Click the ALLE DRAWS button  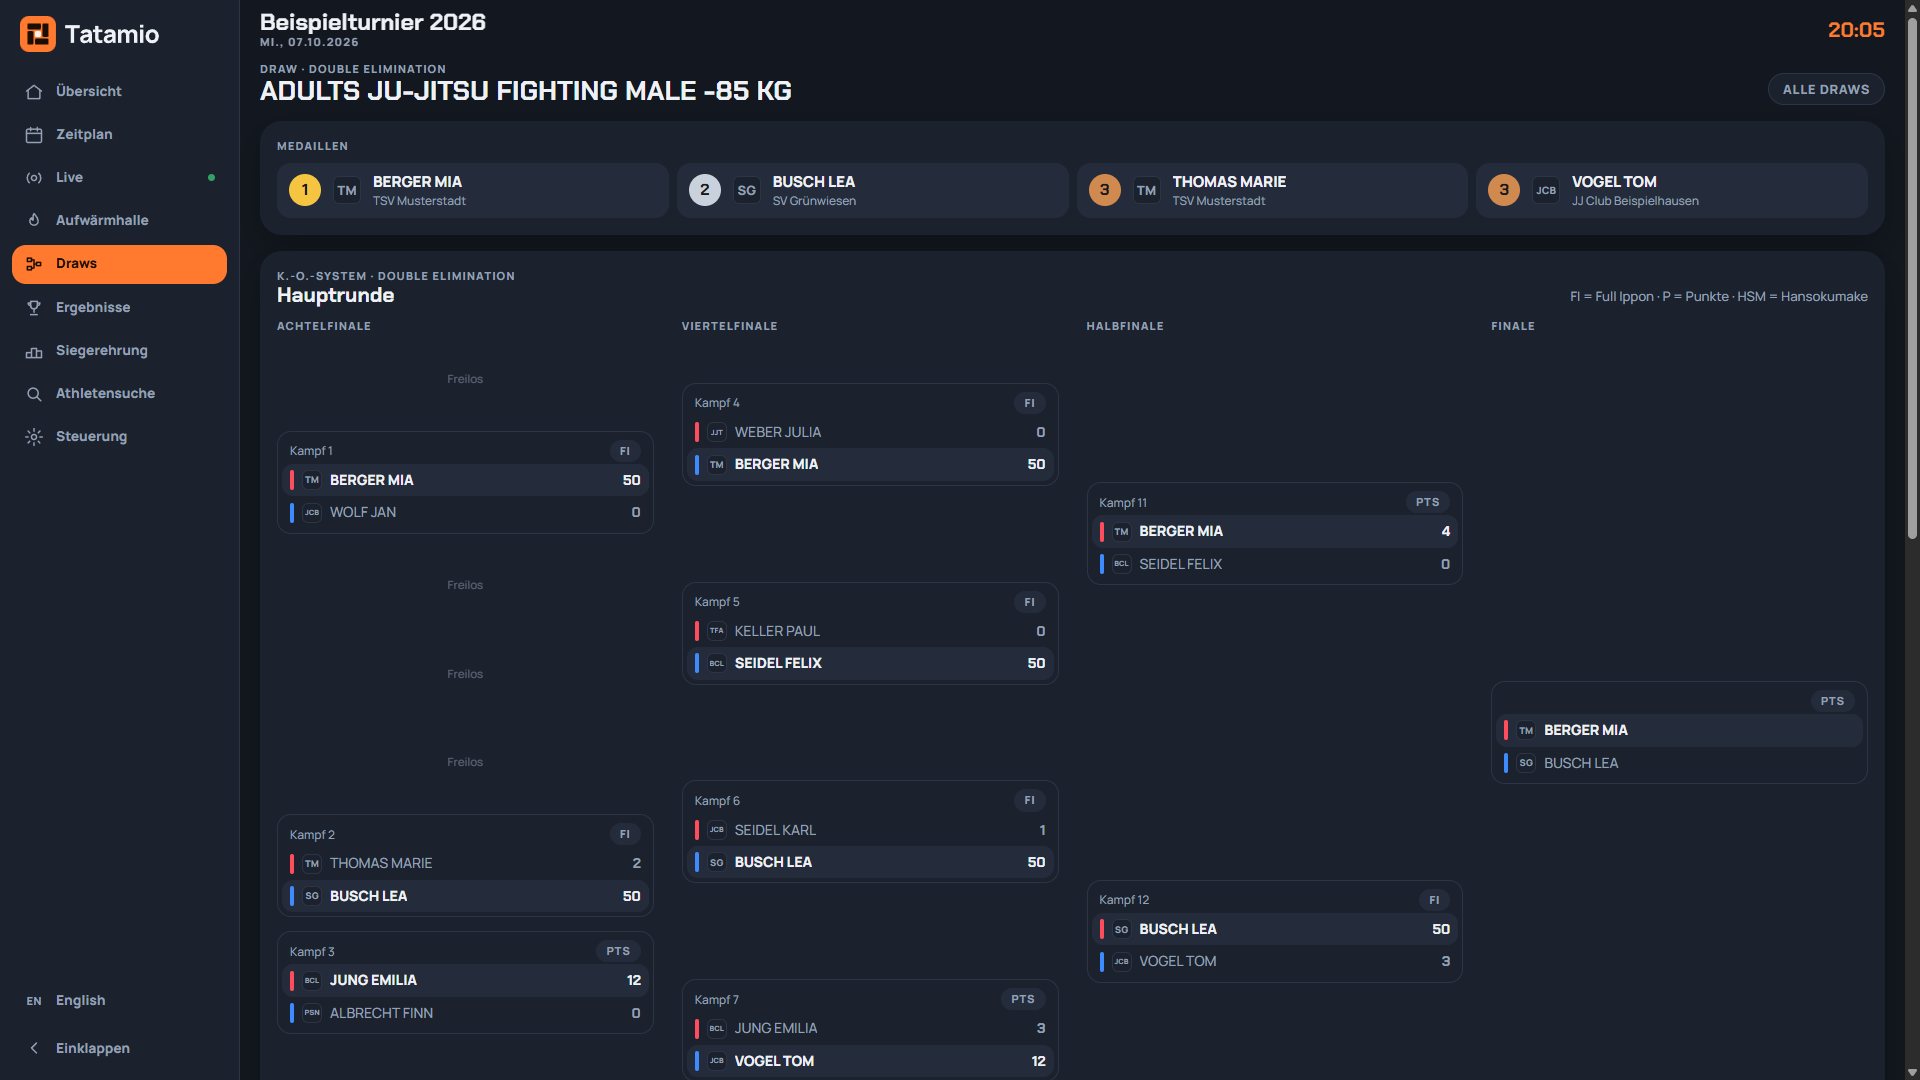(x=1826, y=89)
